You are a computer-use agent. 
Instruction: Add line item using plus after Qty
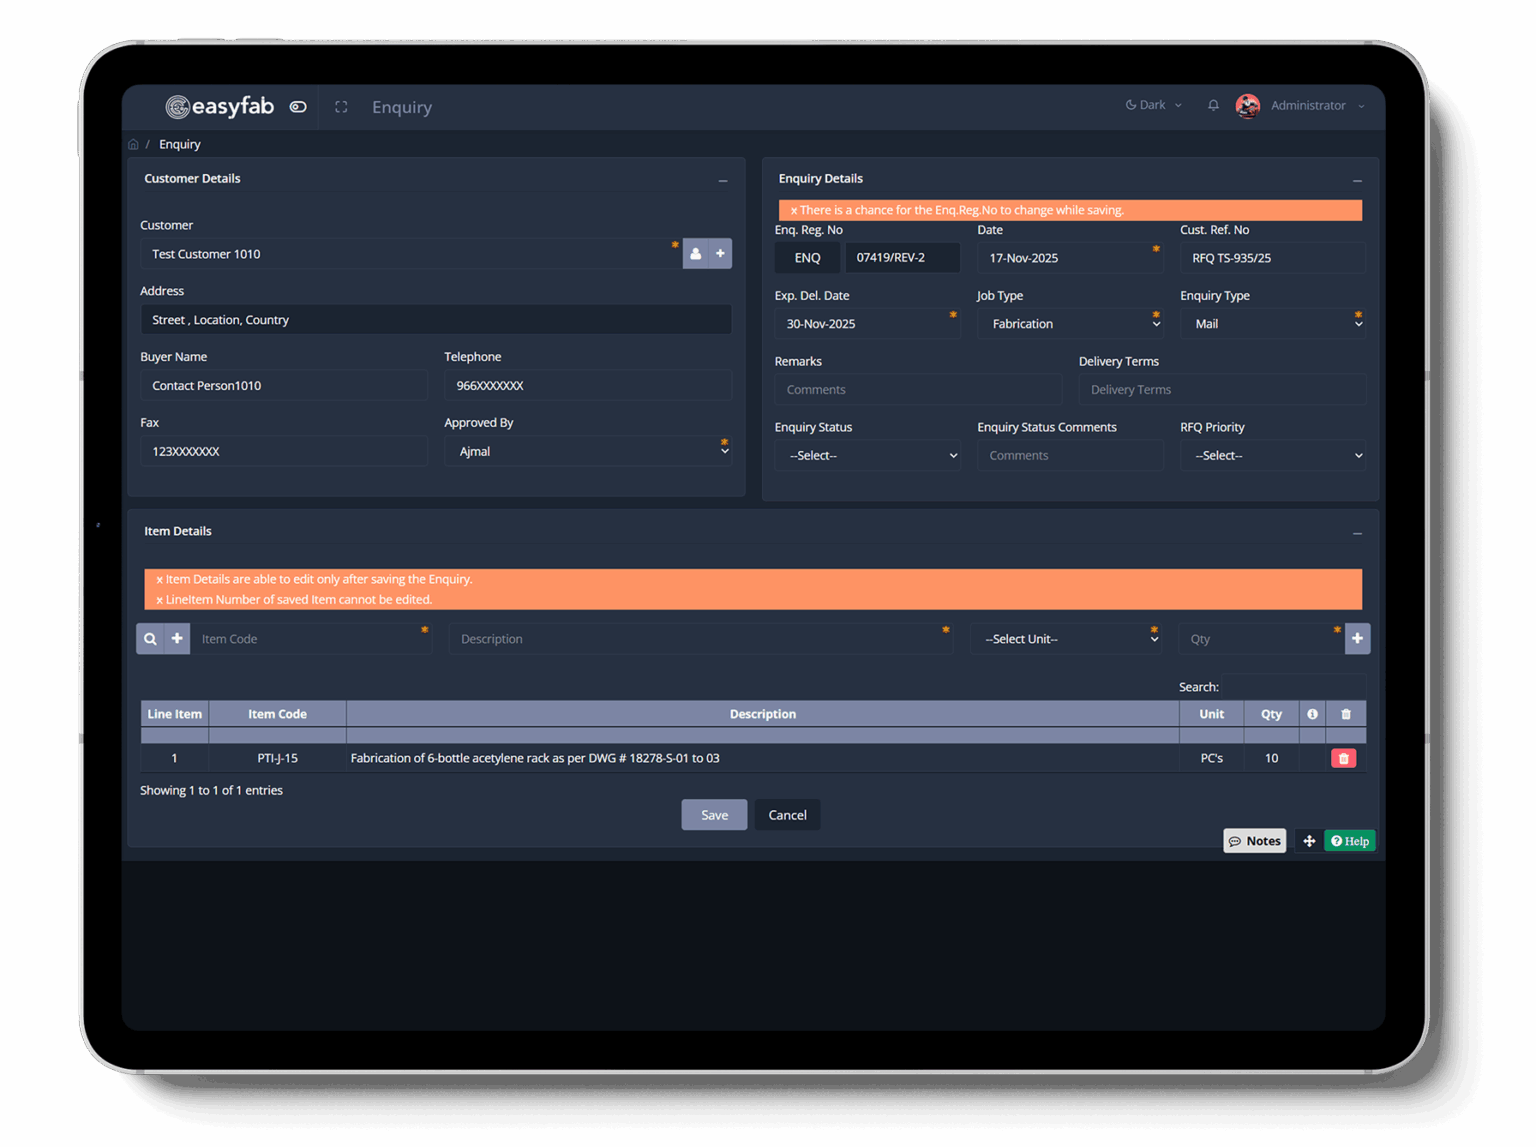click(x=1357, y=639)
